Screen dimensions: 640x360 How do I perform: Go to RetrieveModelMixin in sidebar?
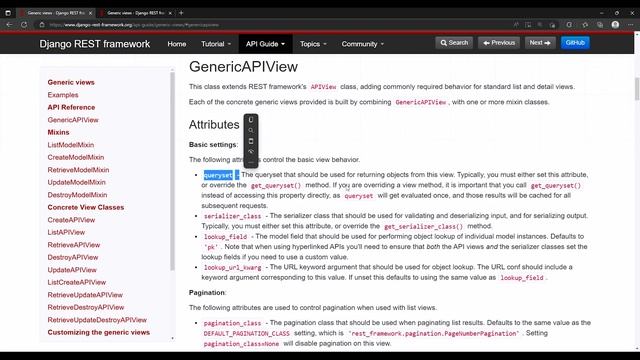click(78, 170)
